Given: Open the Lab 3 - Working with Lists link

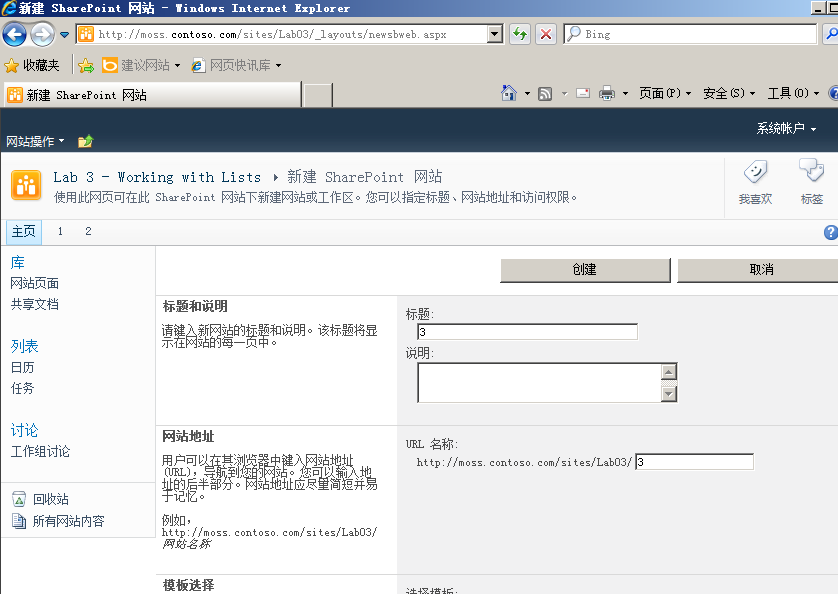Looking at the screenshot, I should click(157, 177).
